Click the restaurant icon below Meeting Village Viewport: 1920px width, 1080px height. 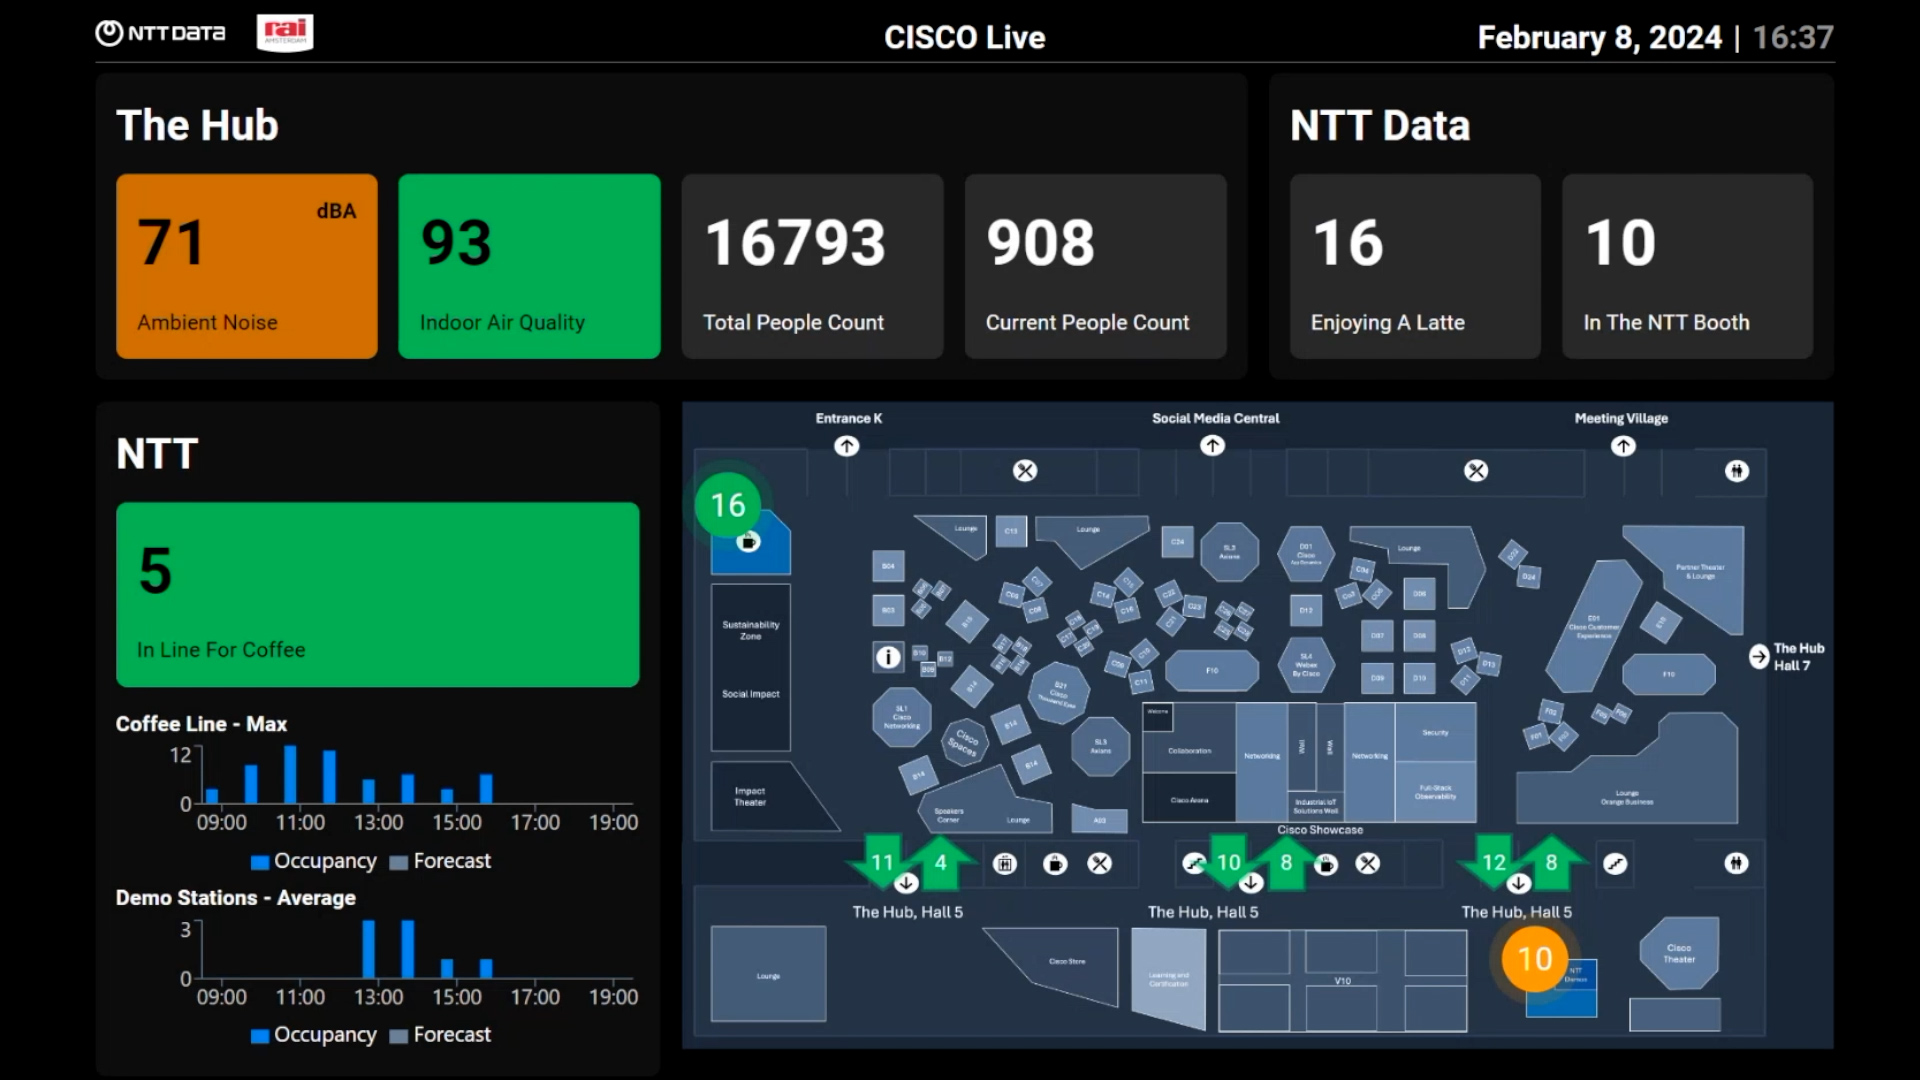1476,471
